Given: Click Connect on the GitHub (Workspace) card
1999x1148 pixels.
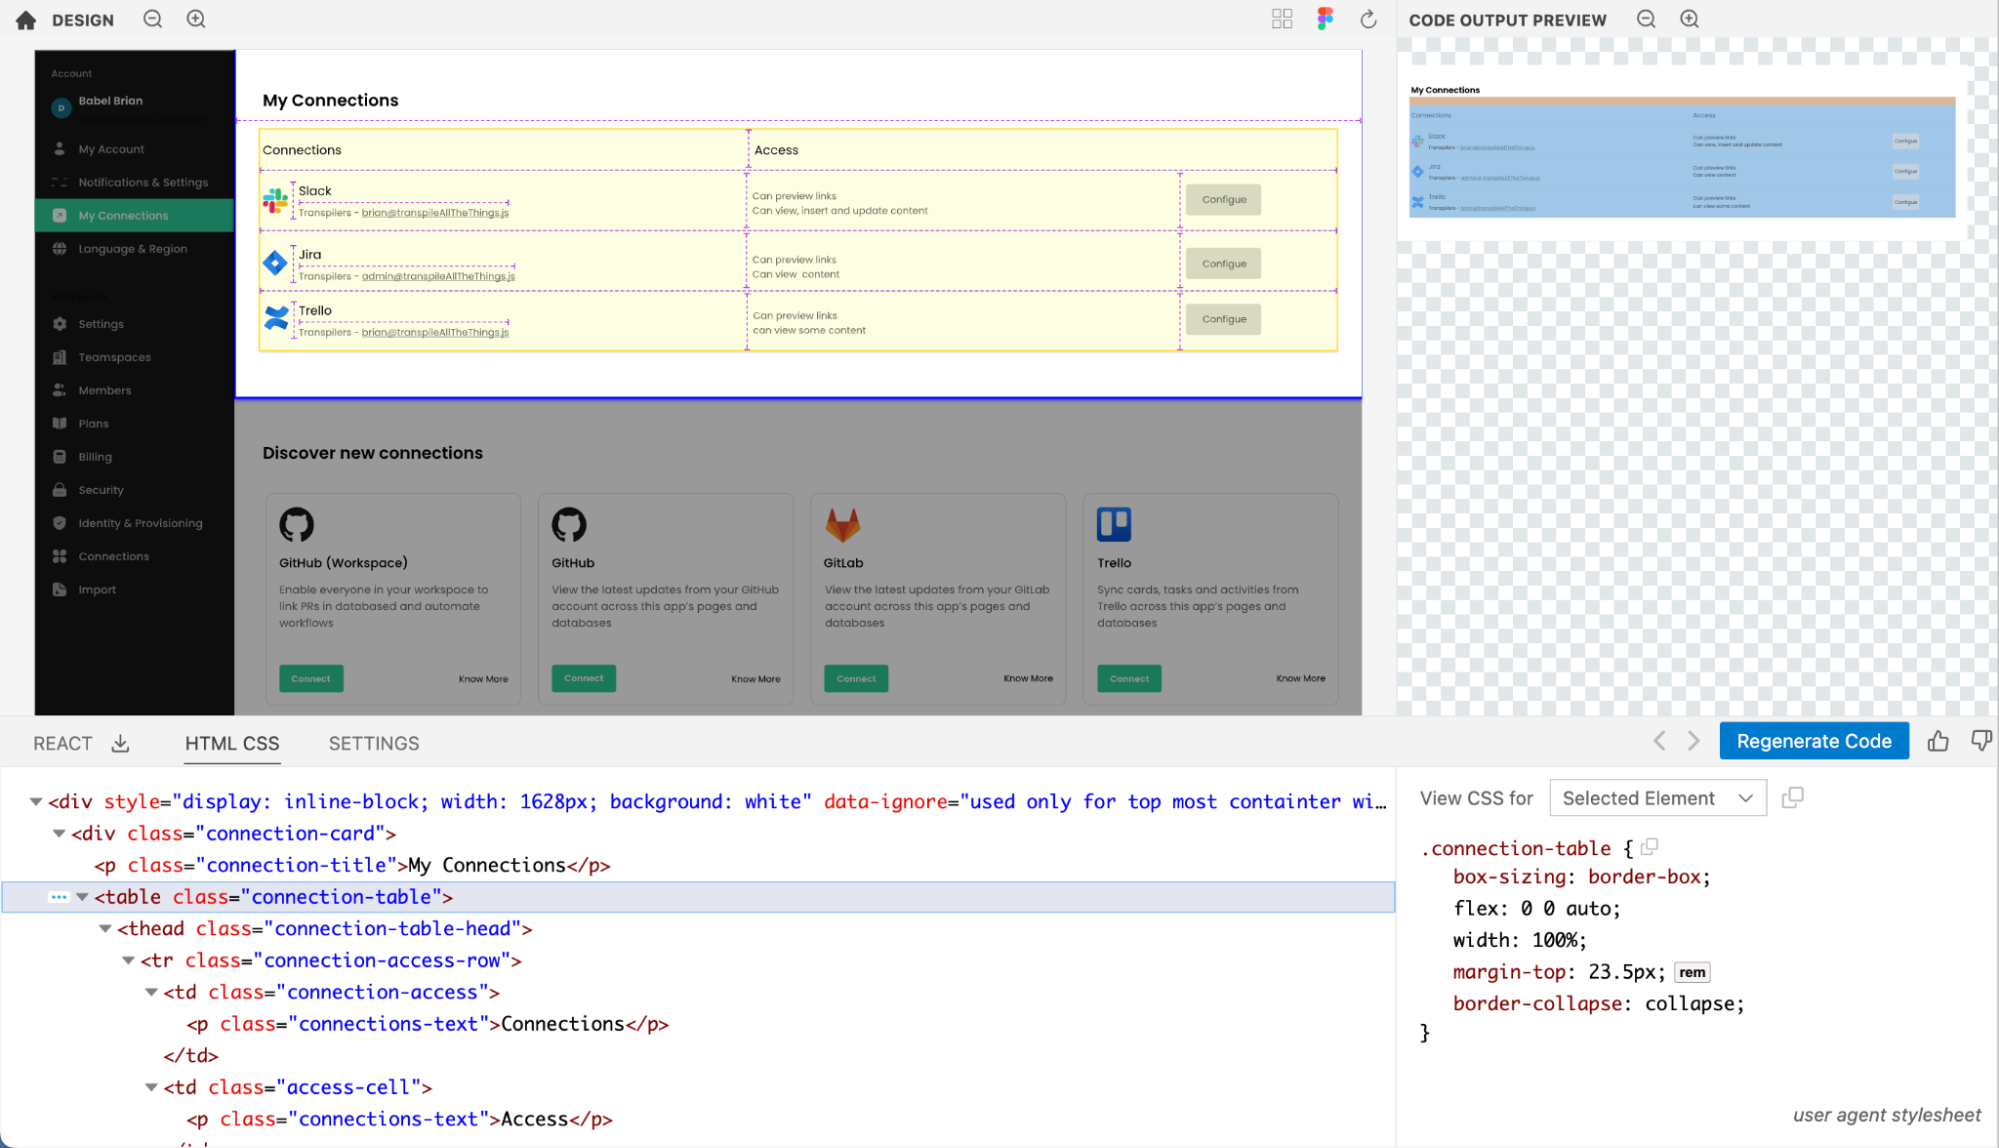Looking at the screenshot, I should pyautogui.click(x=311, y=679).
